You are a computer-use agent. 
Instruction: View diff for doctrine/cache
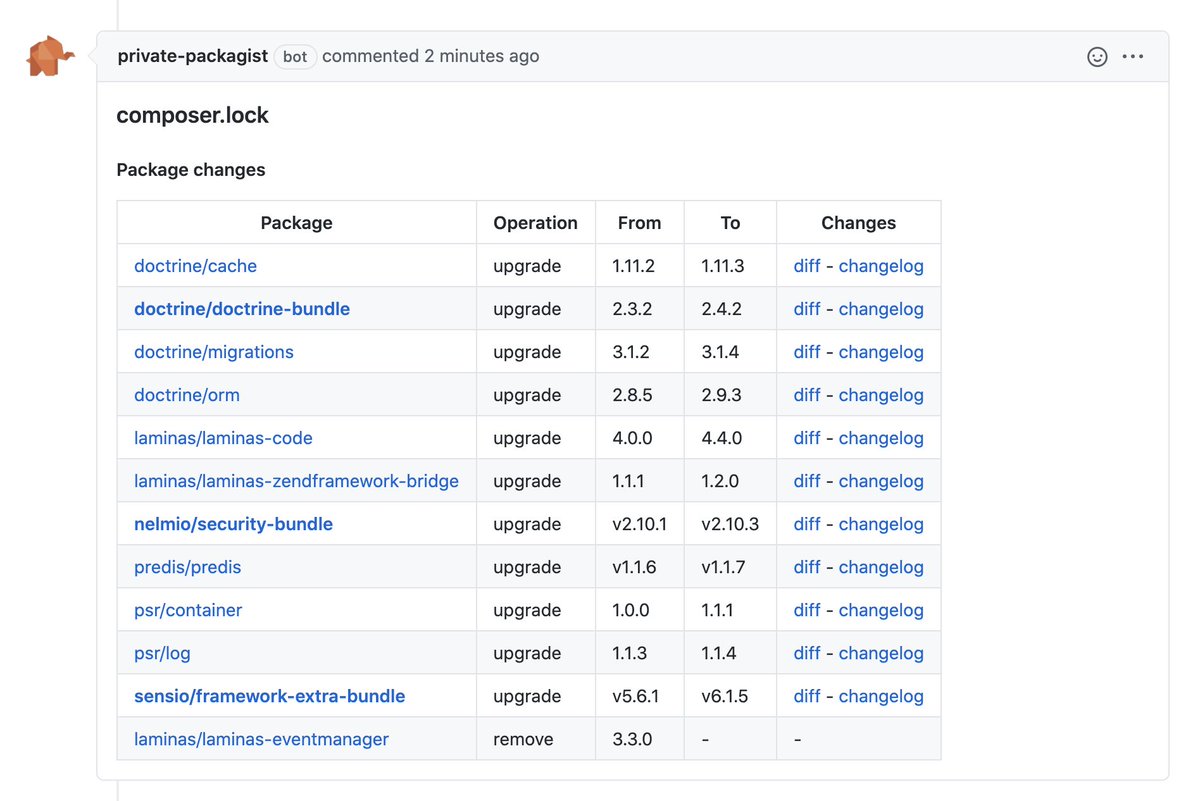click(807, 266)
